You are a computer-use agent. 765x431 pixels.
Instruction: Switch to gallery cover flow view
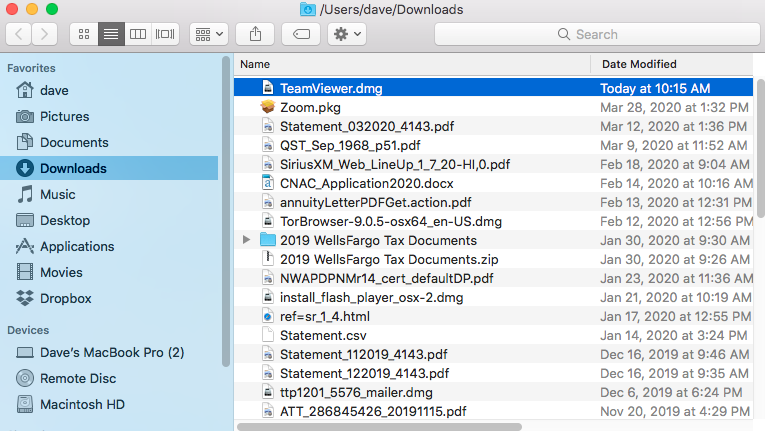(x=165, y=34)
